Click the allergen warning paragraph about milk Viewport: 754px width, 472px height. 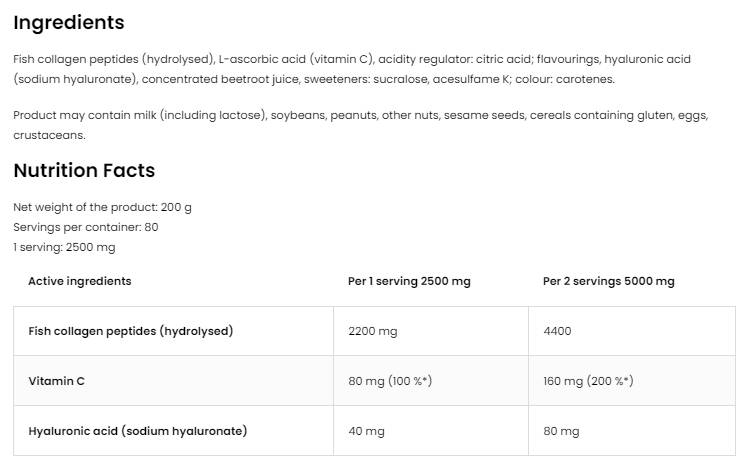360,125
